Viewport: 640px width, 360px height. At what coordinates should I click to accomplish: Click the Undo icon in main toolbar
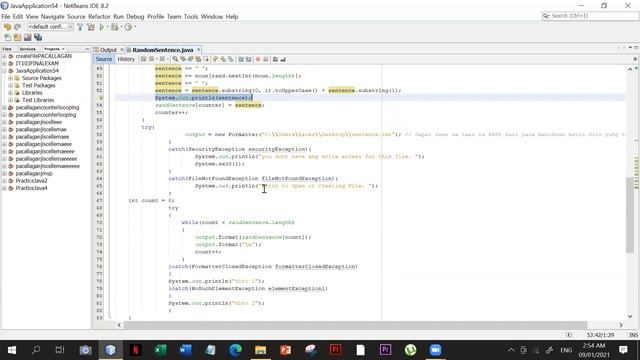pyautogui.click(x=7, y=27)
